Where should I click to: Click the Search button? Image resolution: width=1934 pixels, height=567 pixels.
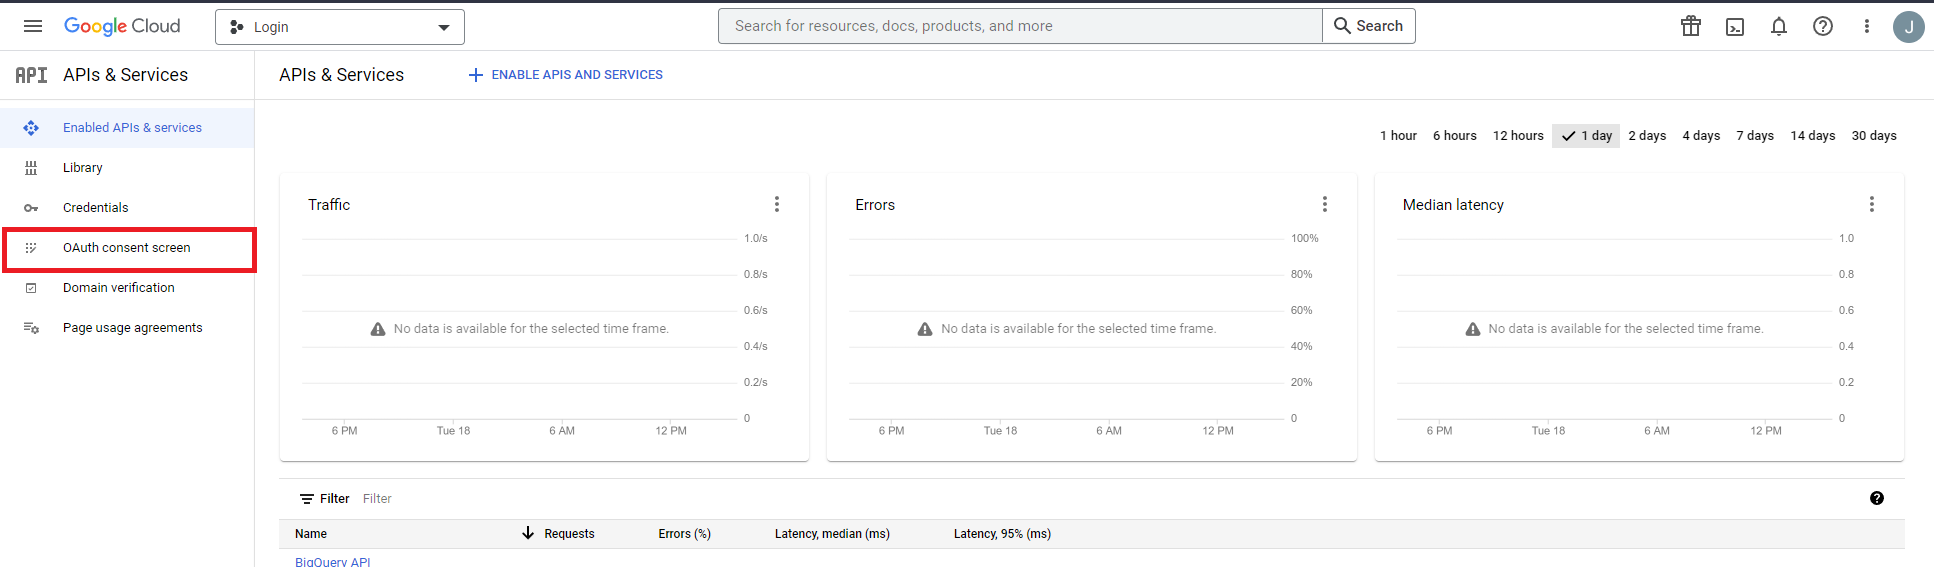[1369, 26]
